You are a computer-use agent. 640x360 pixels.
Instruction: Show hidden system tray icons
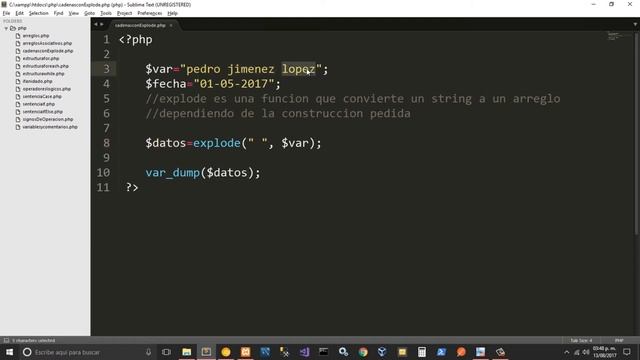click(x=567, y=352)
